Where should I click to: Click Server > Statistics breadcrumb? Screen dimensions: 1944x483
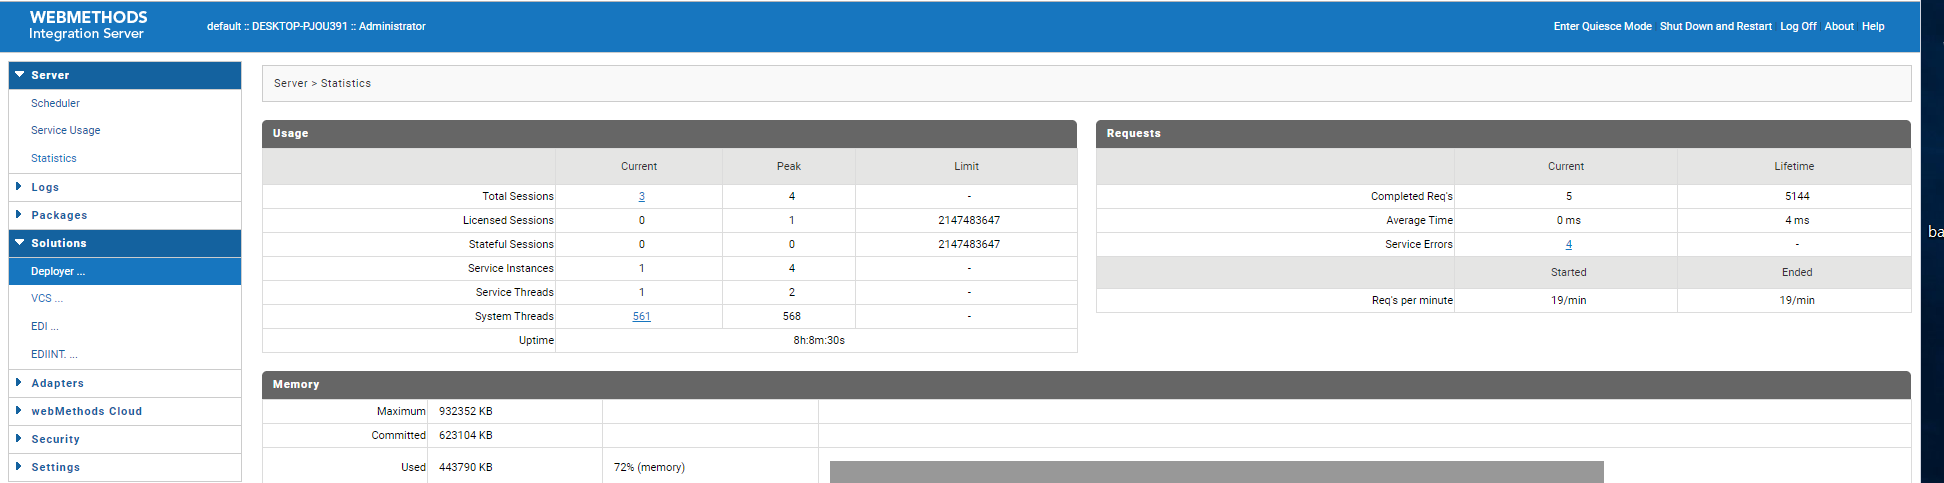[x=322, y=83]
